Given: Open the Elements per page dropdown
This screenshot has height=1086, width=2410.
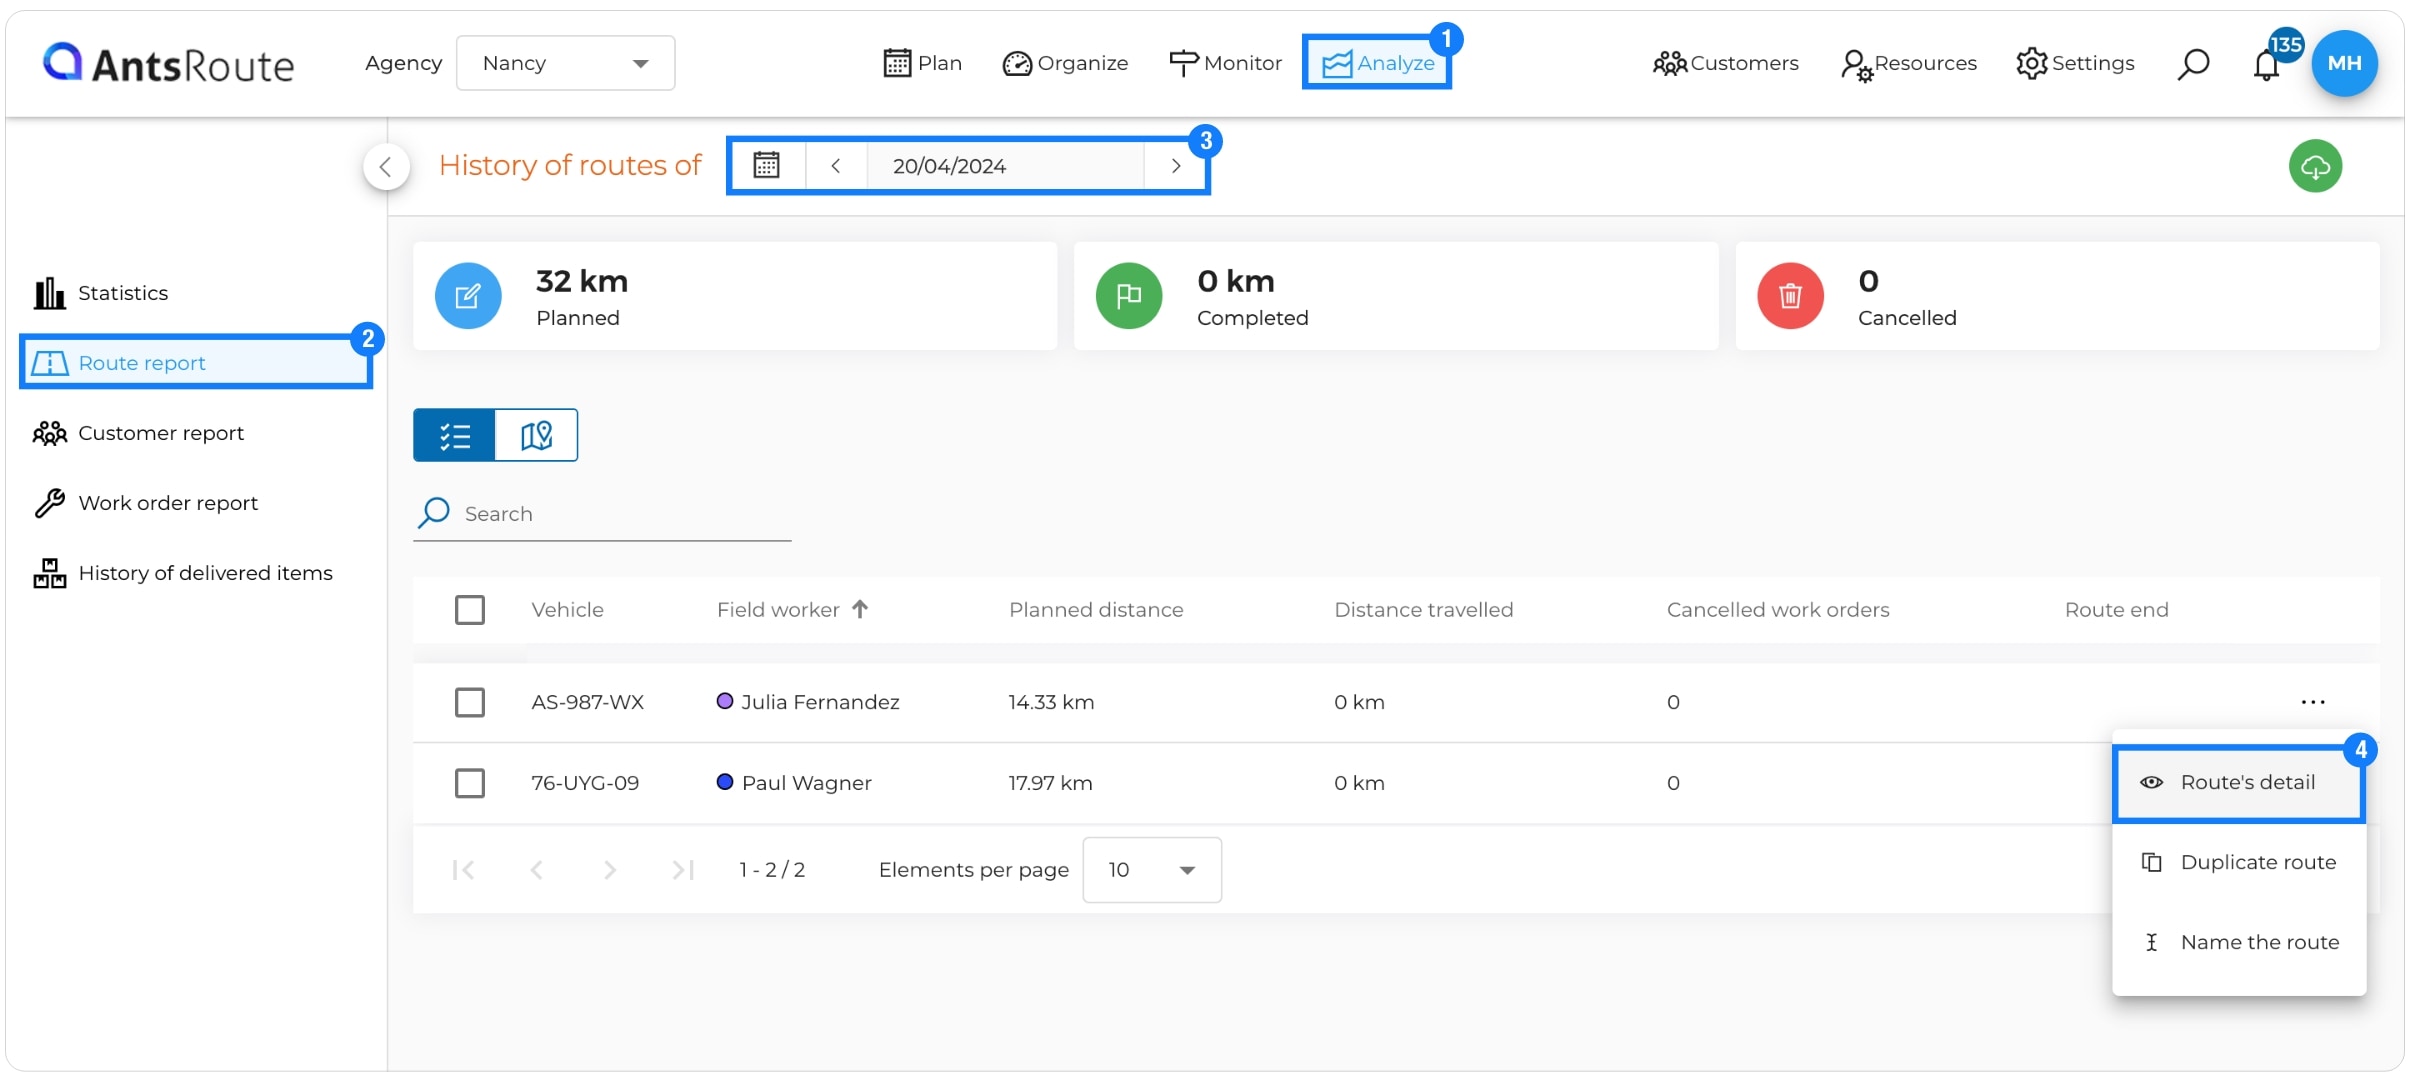Looking at the screenshot, I should [x=1152, y=870].
